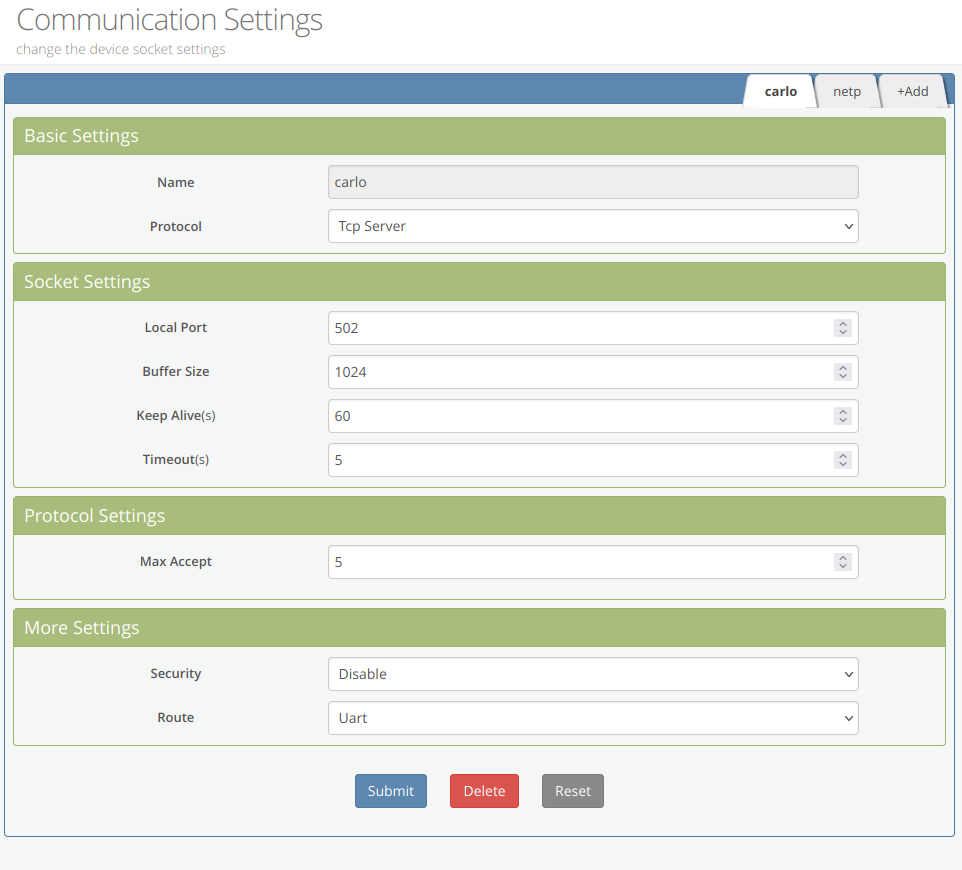962x870 pixels.
Task: Click the gray Reset button
Action: coord(573,791)
